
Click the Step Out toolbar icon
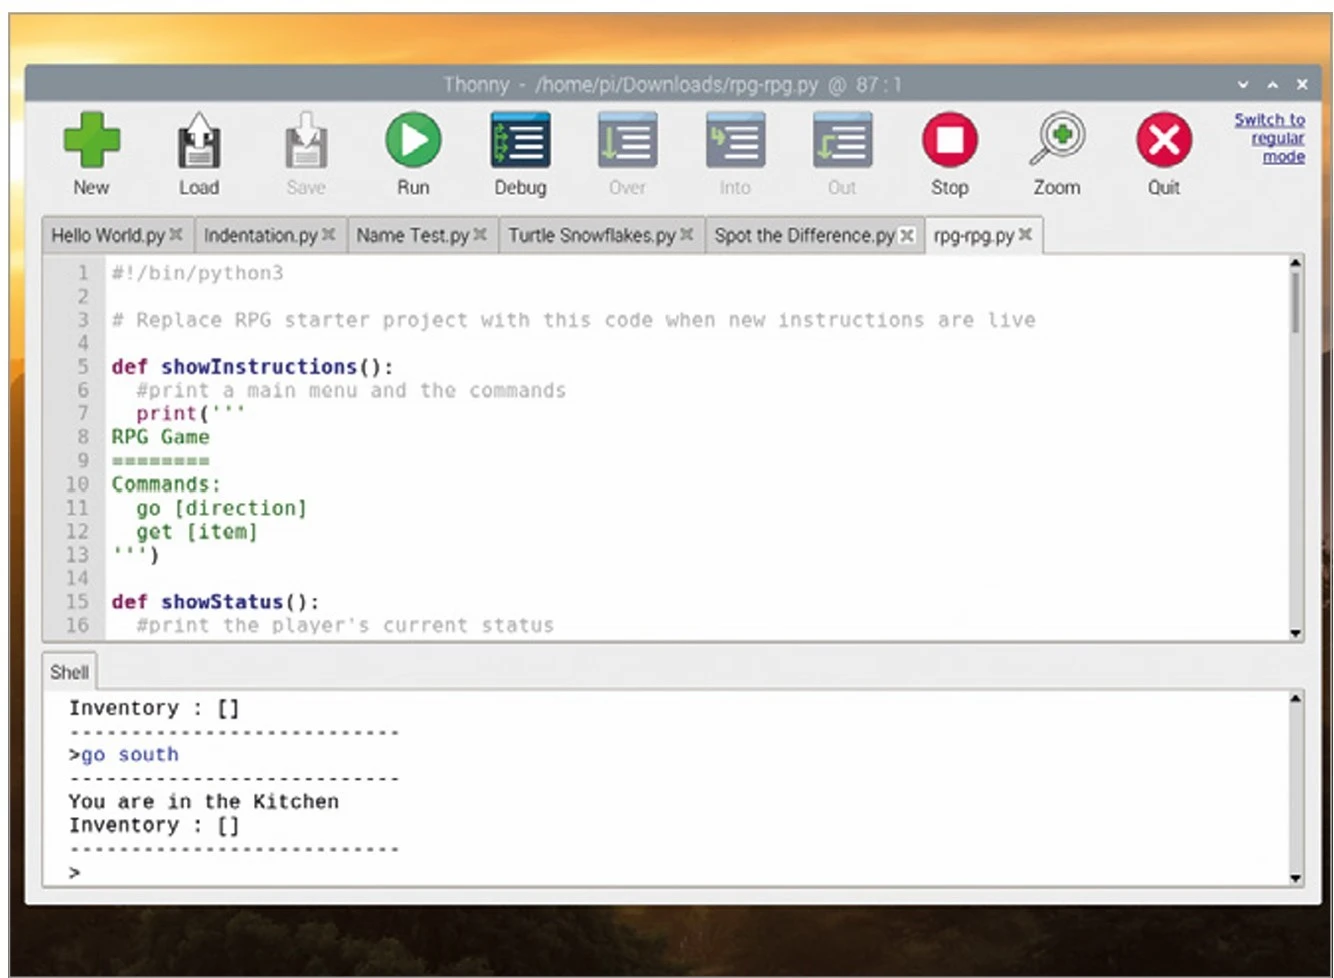(x=842, y=140)
